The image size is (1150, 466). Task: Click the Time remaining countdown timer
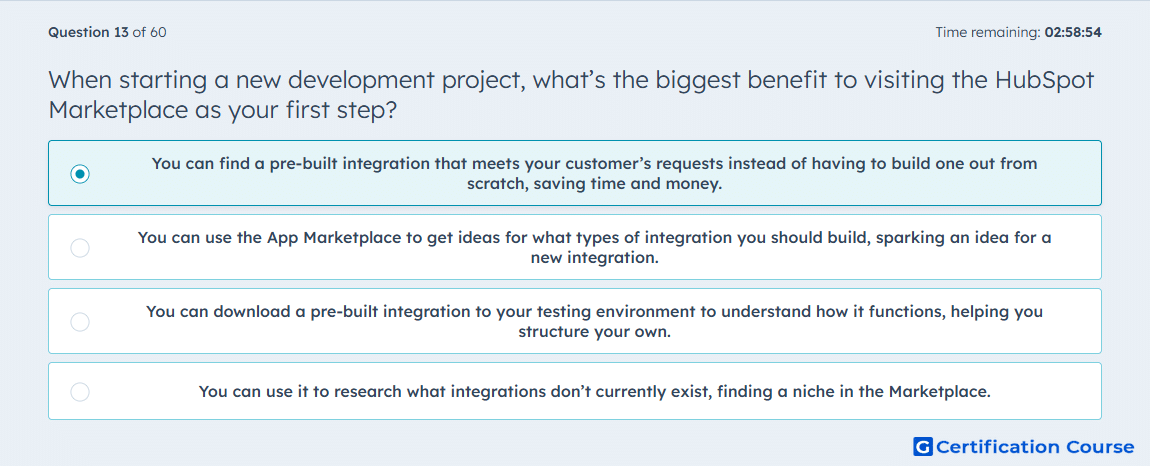1018,32
